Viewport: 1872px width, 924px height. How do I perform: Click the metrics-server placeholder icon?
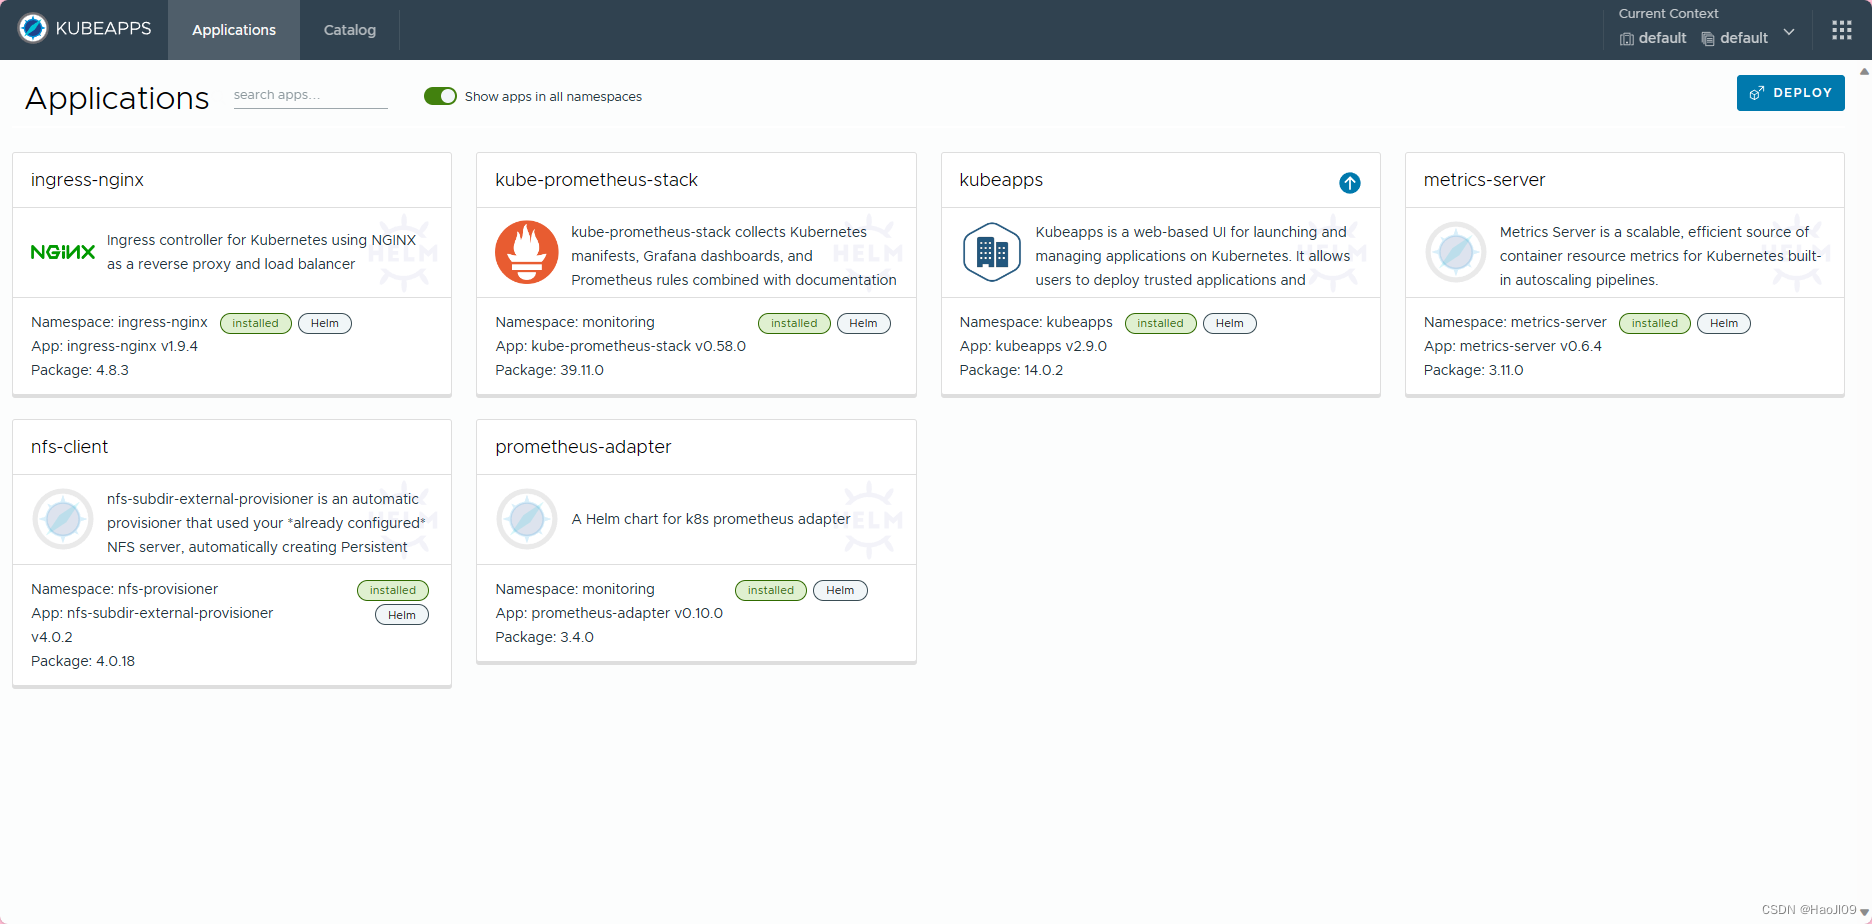pos(1455,252)
